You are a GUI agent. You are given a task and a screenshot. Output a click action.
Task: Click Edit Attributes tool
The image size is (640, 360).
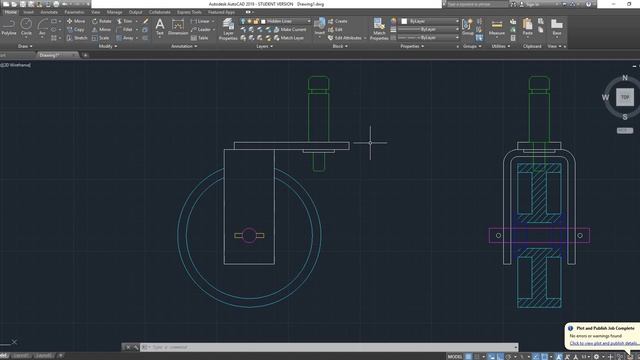345,38
